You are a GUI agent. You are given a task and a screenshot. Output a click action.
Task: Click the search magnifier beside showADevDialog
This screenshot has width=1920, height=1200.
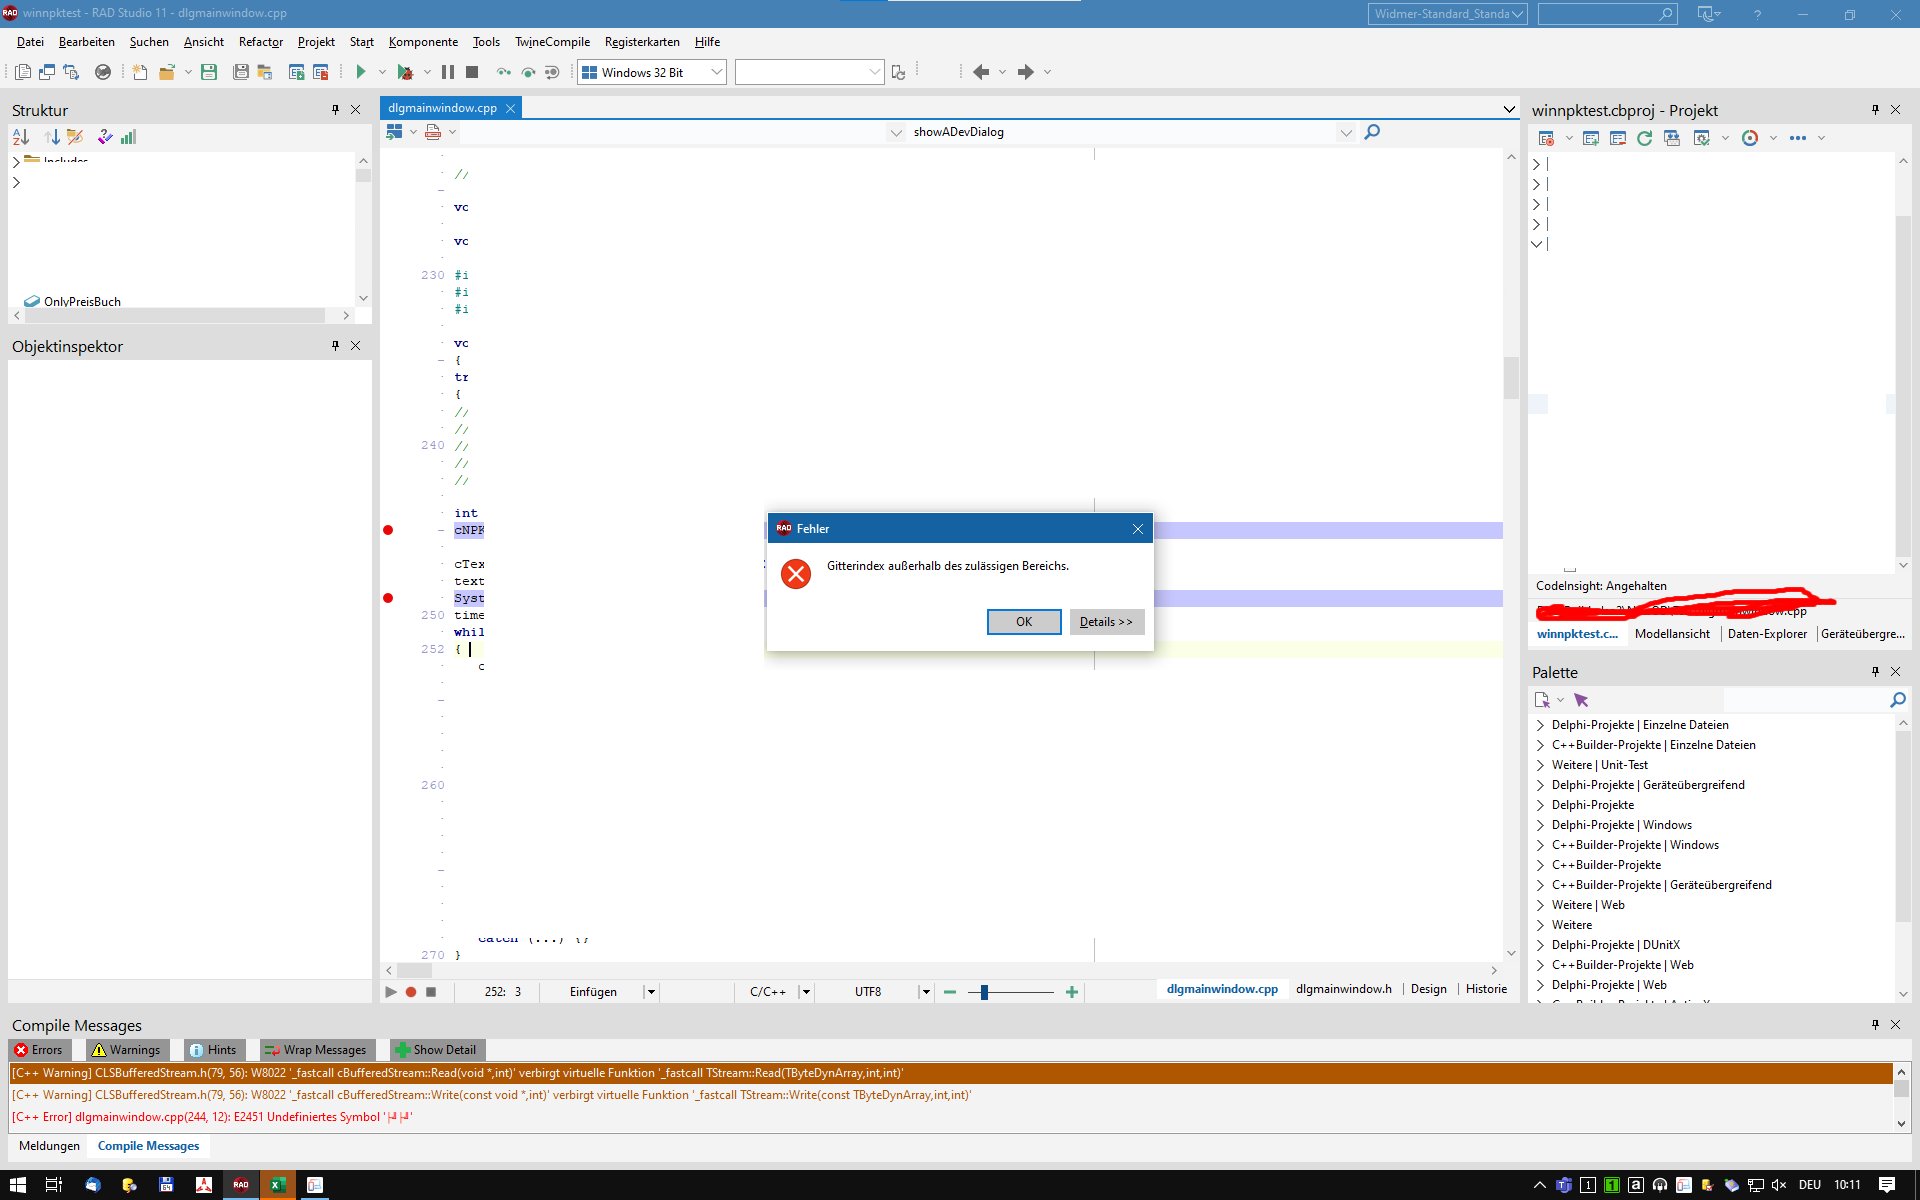tap(1372, 132)
